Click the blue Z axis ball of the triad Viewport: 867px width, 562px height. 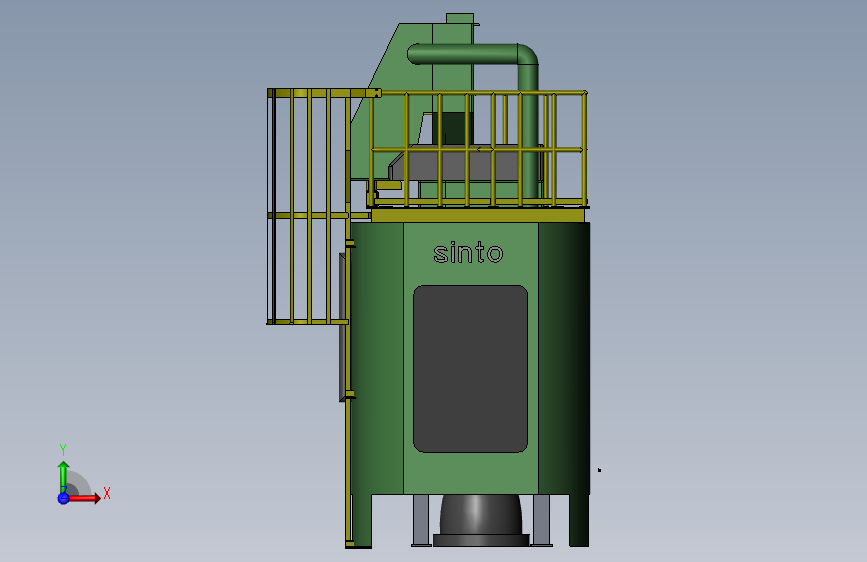coord(63,498)
